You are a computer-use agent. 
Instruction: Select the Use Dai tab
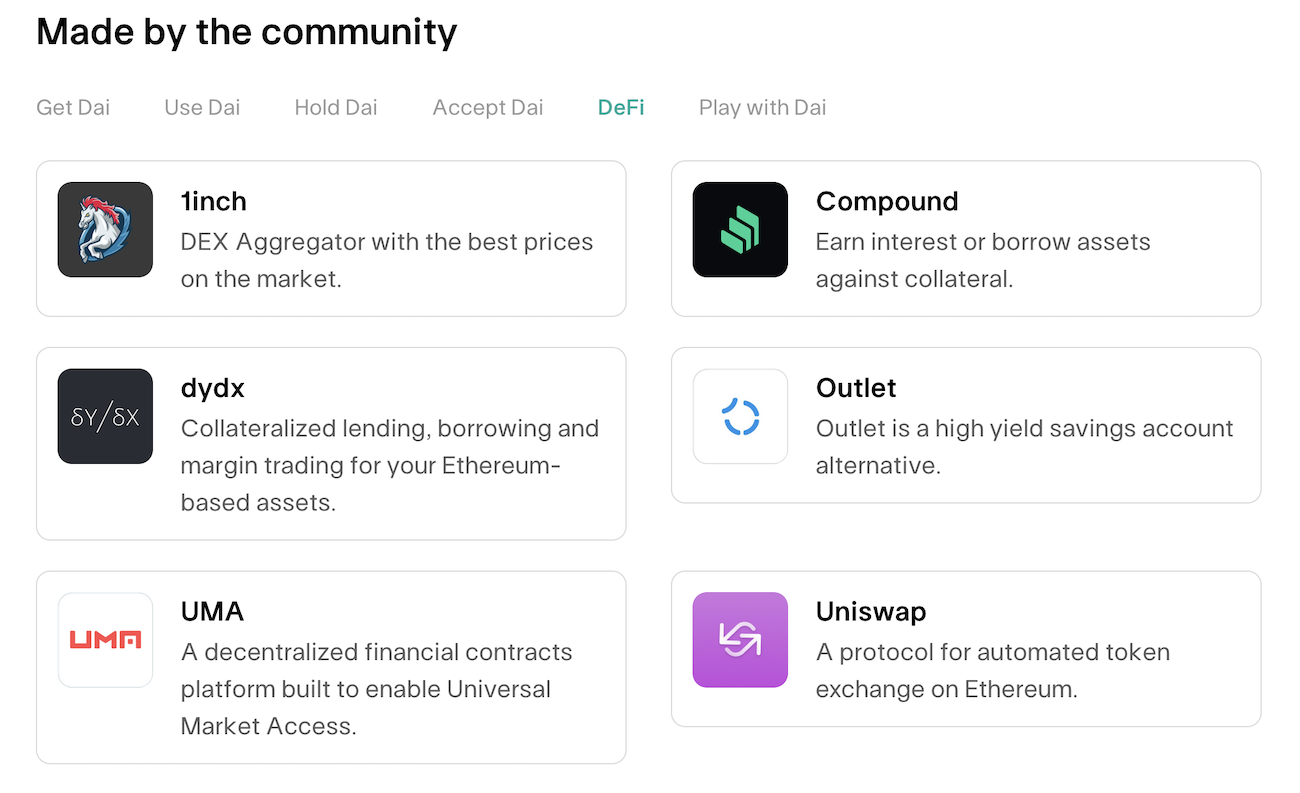[202, 107]
